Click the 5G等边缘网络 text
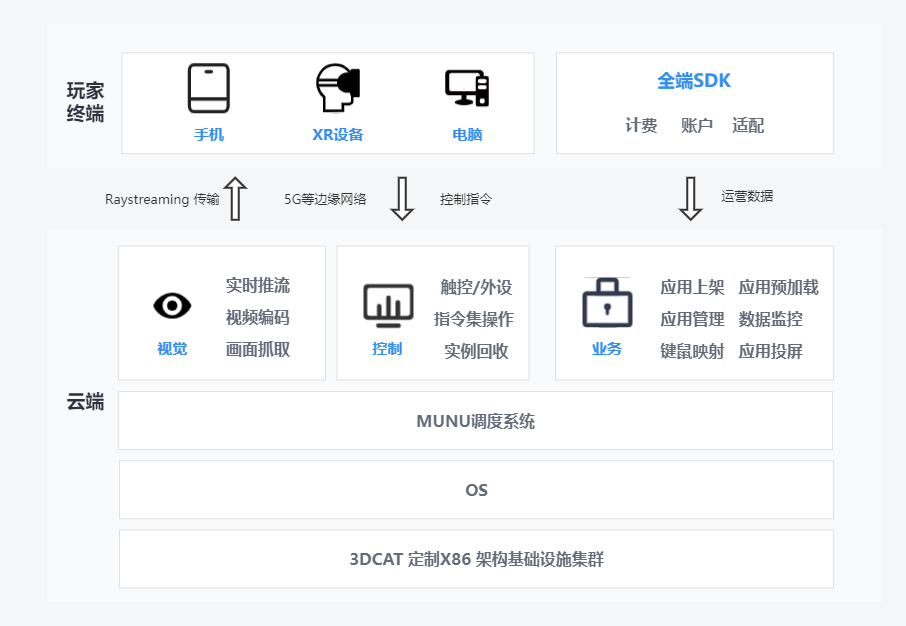The width and height of the screenshot is (906, 626). point(325,199)
